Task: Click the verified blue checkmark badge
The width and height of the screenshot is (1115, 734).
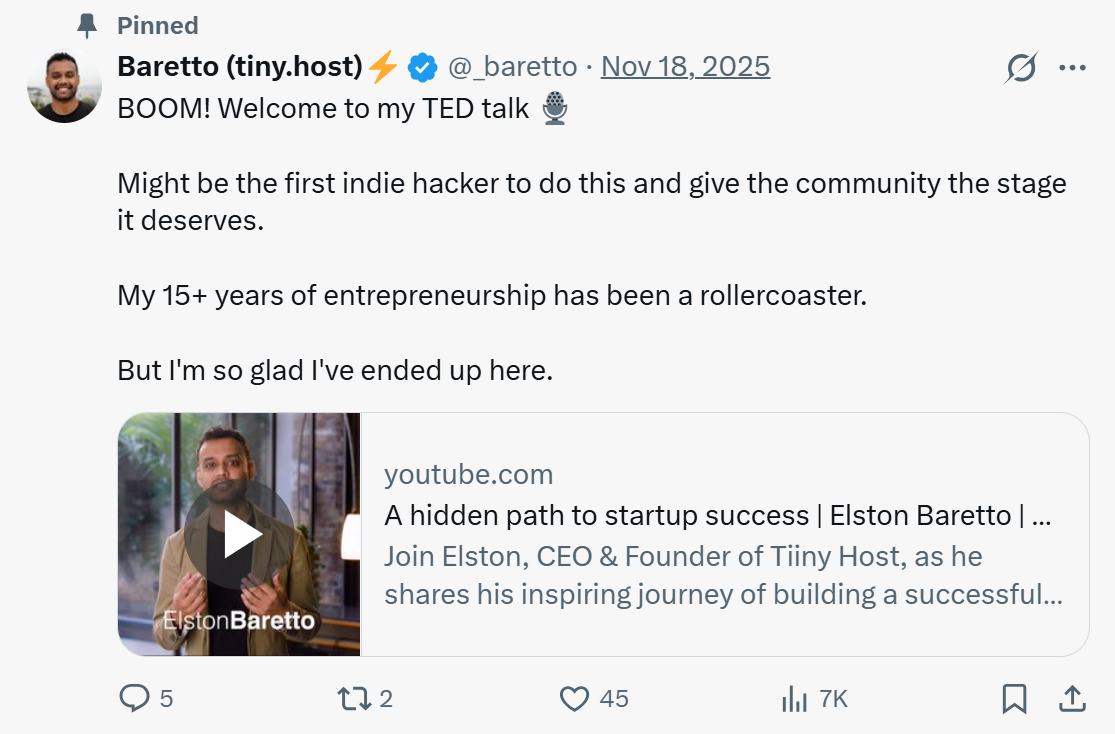Action: [x=422, y=66]
